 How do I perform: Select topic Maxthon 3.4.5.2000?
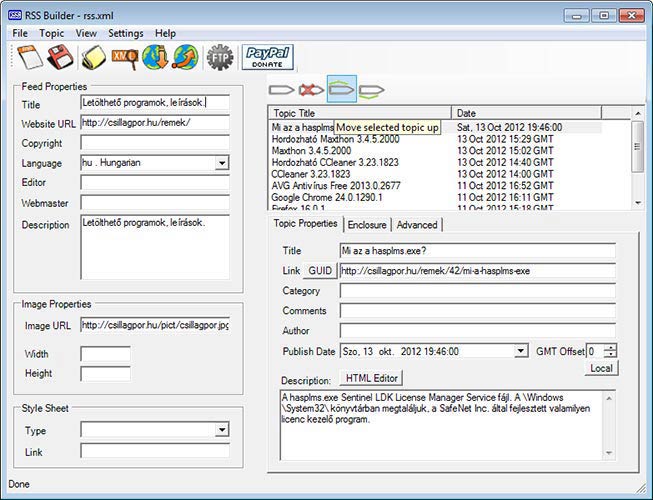tap(311, 151)
